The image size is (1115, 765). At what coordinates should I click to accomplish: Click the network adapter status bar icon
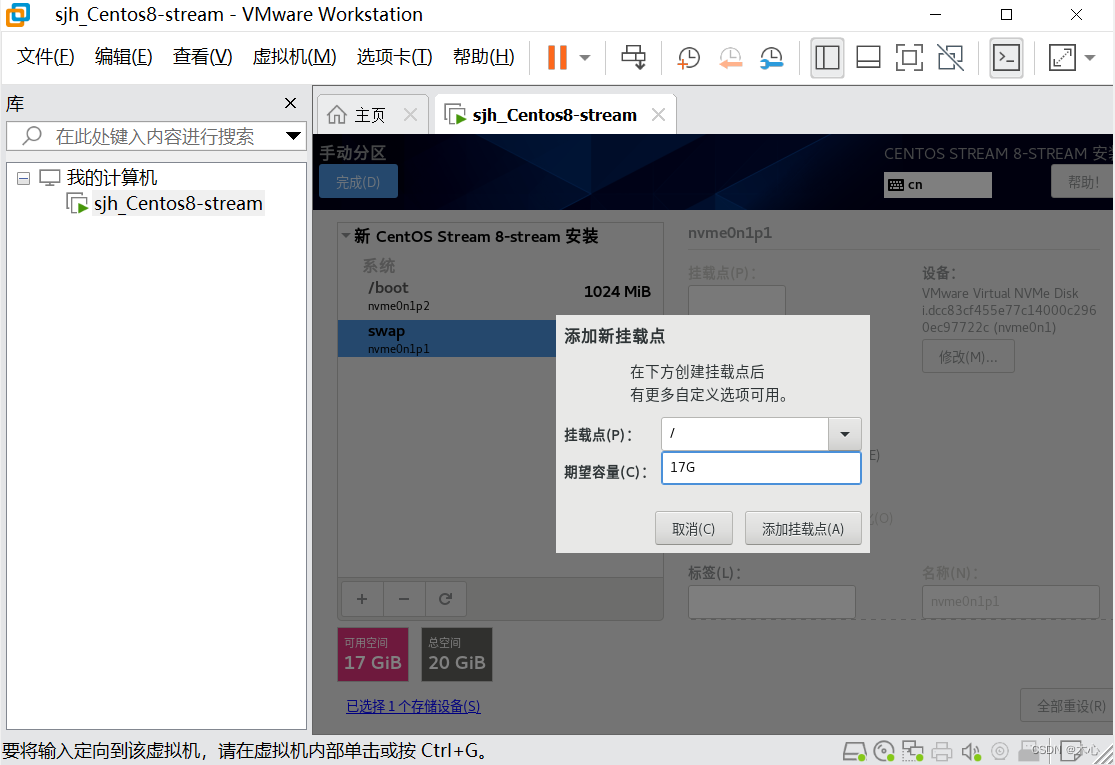(x=912, y=751)
